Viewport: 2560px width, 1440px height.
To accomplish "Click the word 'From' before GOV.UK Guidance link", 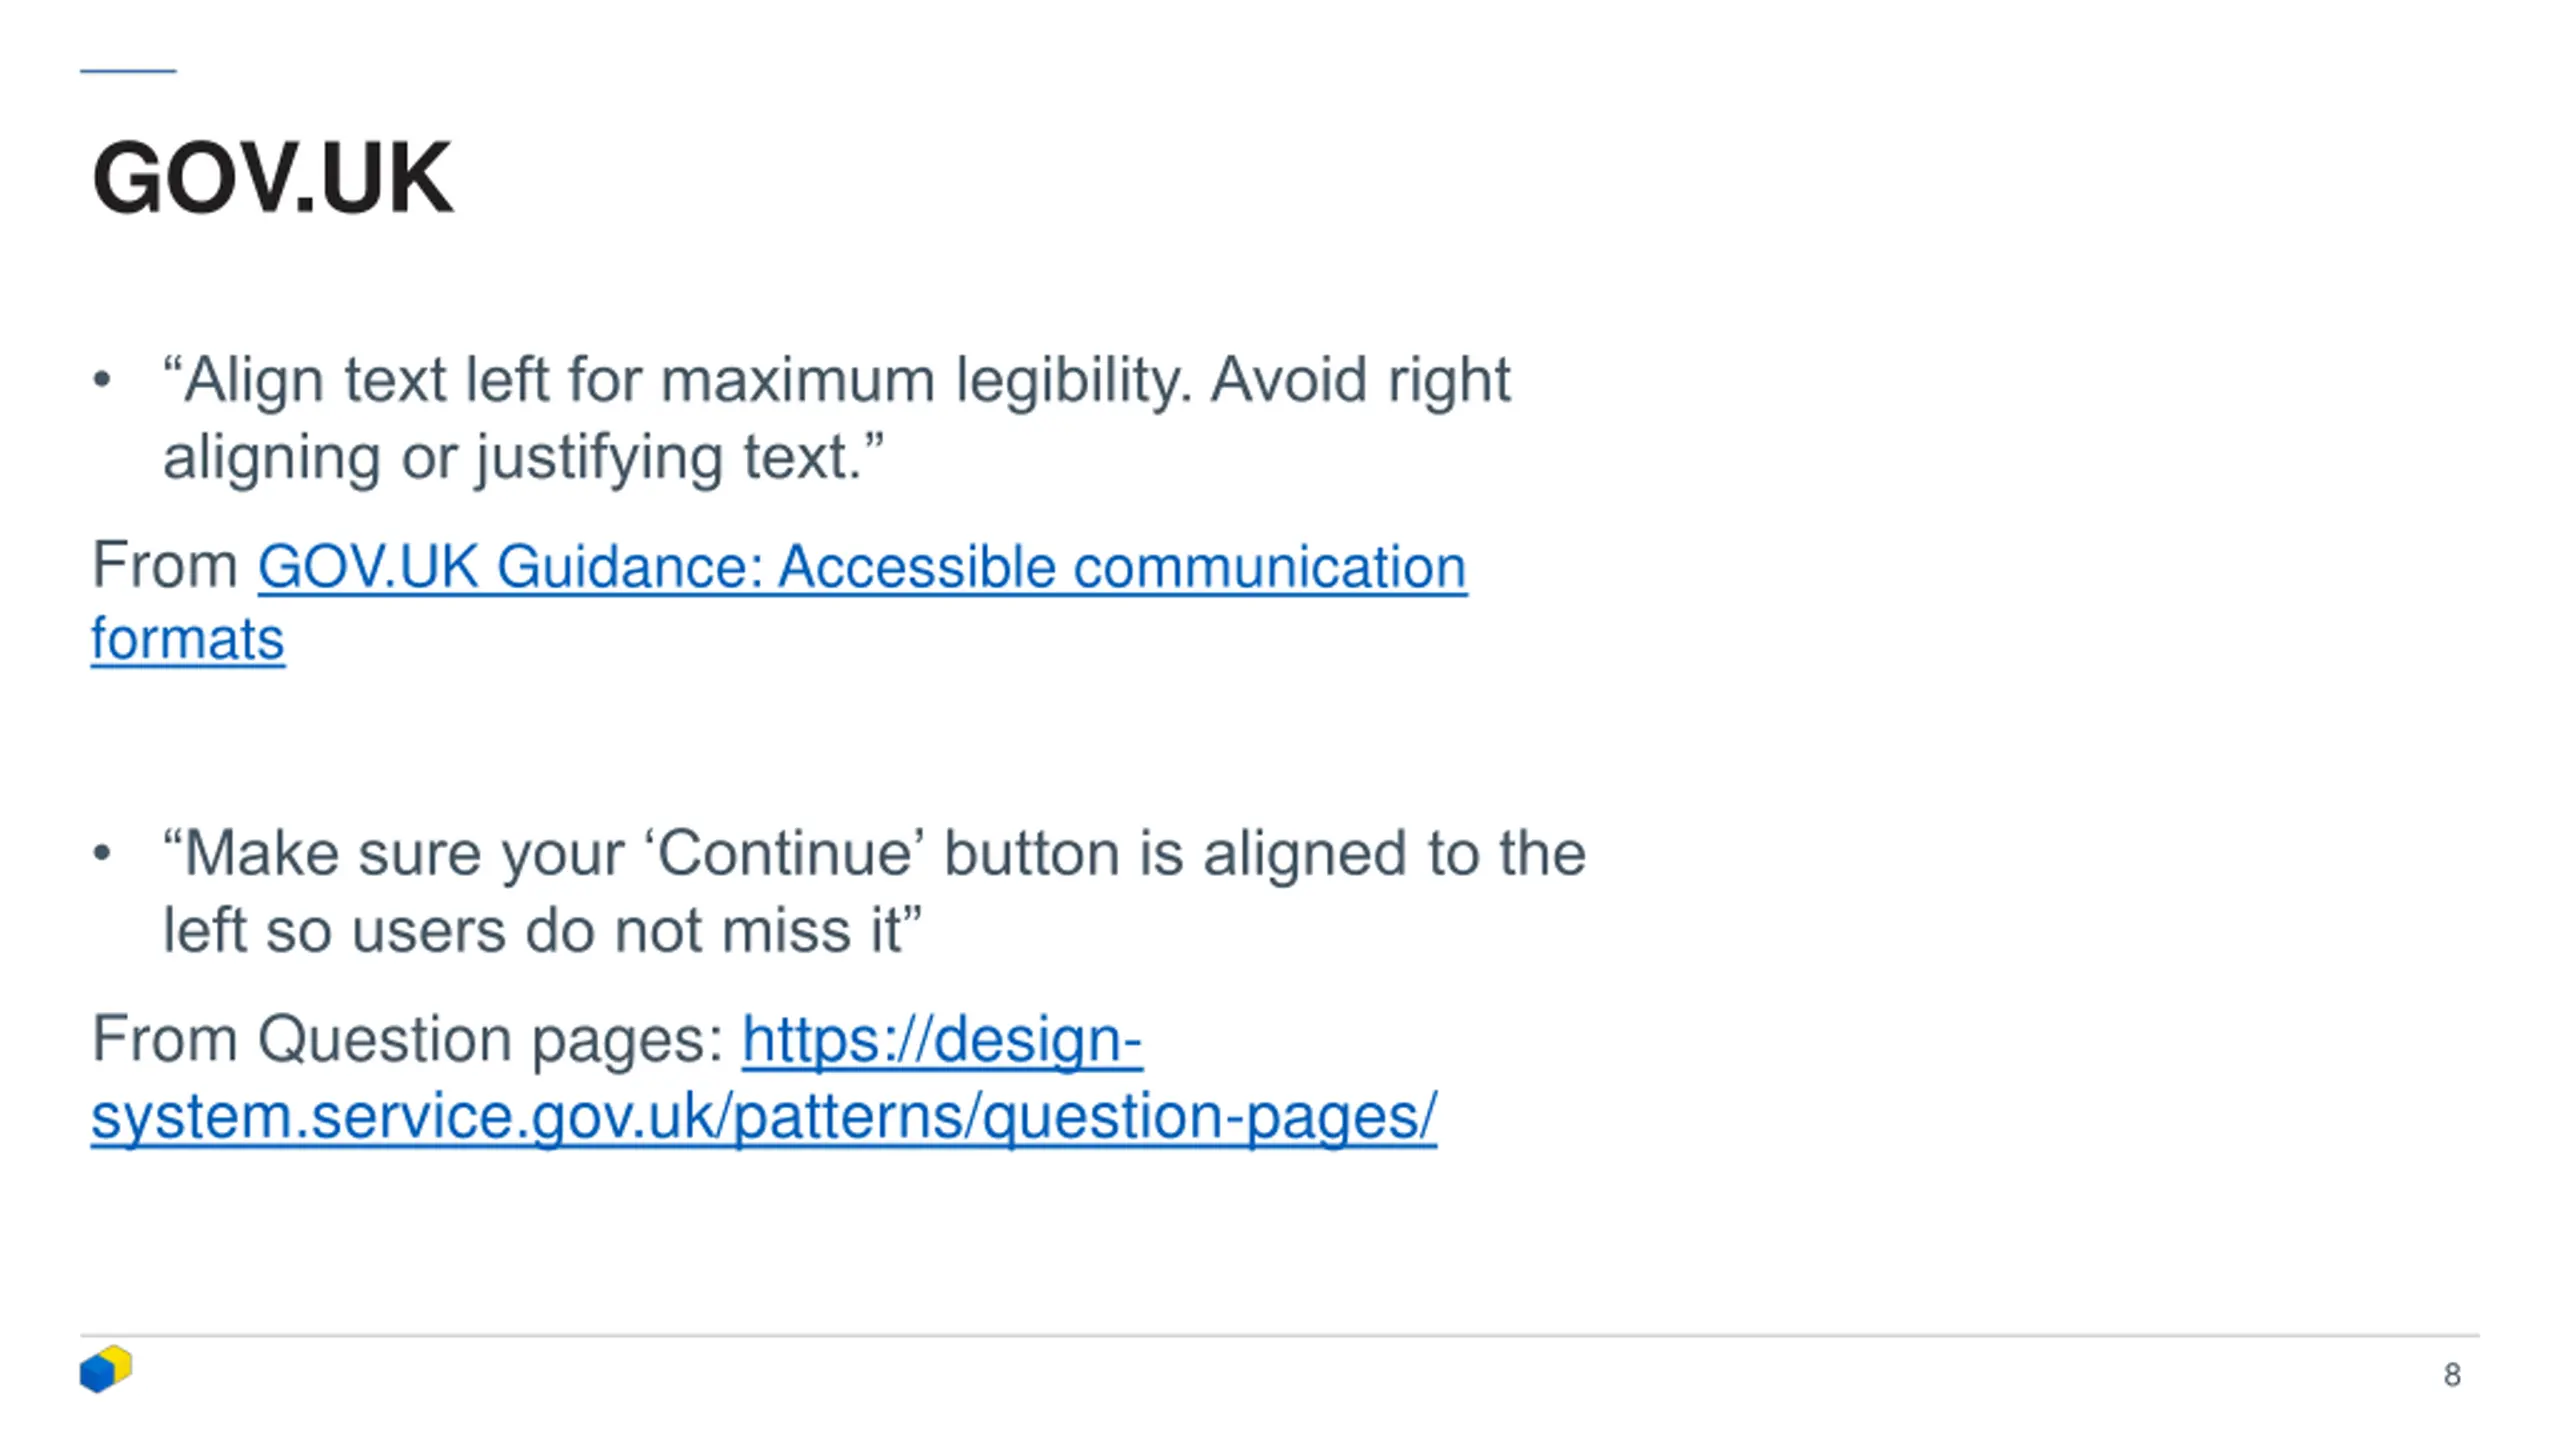I will 165,565.
